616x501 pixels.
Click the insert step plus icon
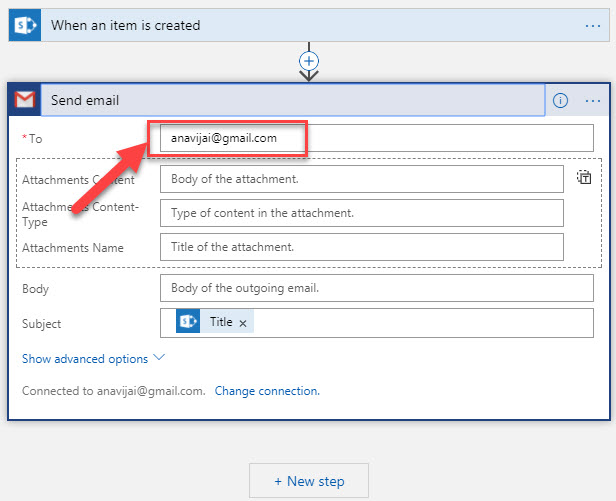[x=309, y=61]
